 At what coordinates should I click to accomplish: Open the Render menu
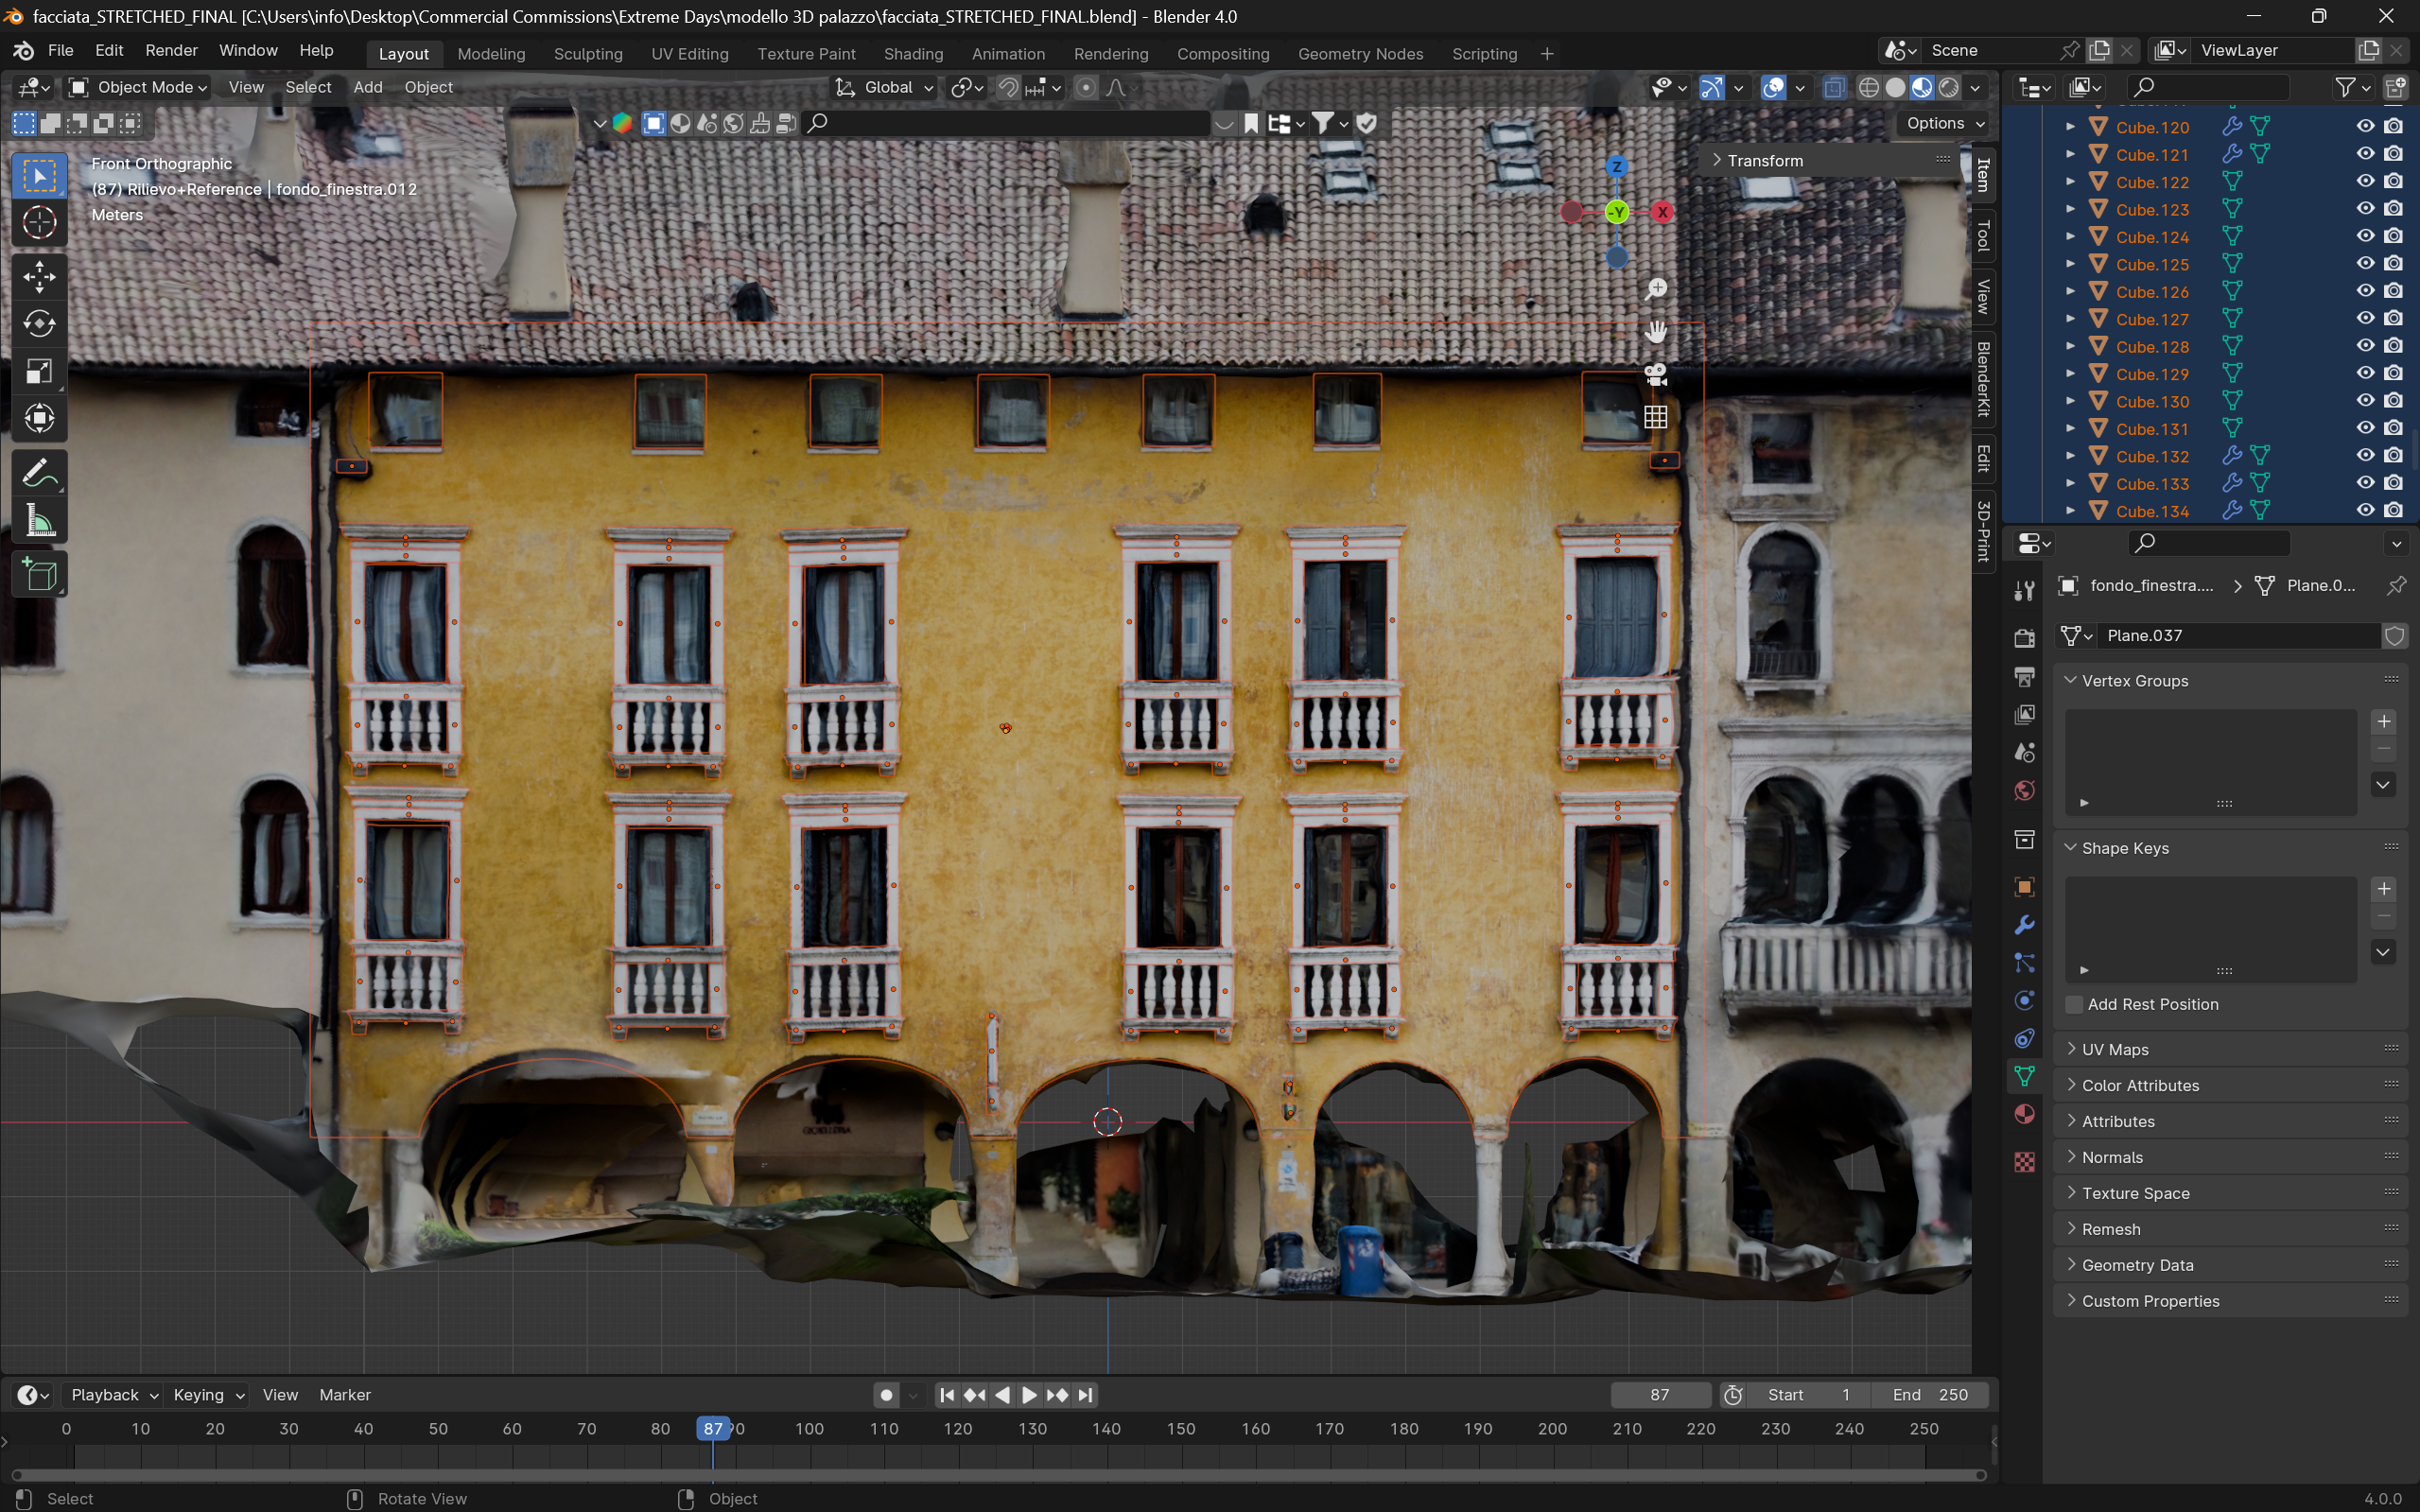point(171,50)
